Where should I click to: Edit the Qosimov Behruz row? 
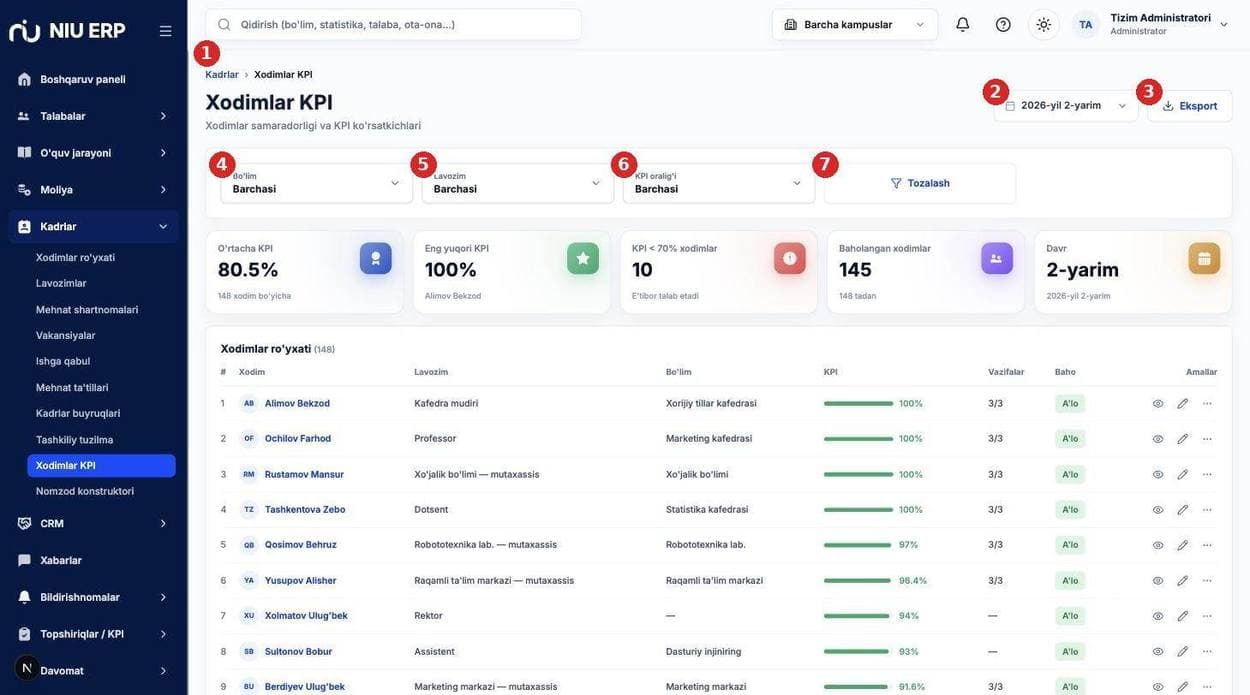(1183, 545)
